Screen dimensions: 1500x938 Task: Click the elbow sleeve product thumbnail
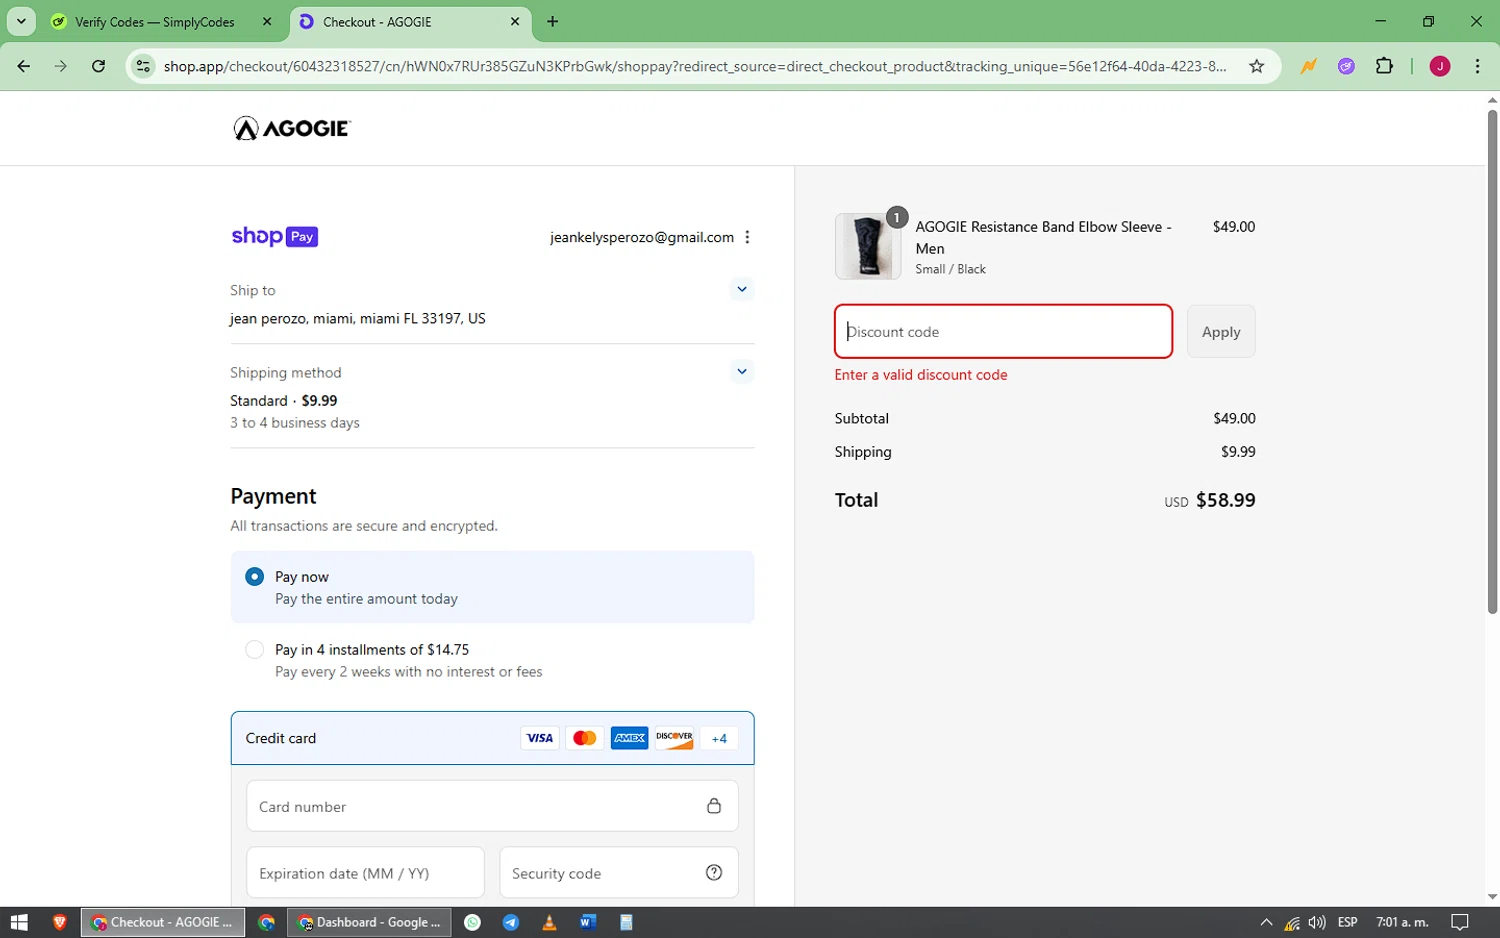pos(867,246)
